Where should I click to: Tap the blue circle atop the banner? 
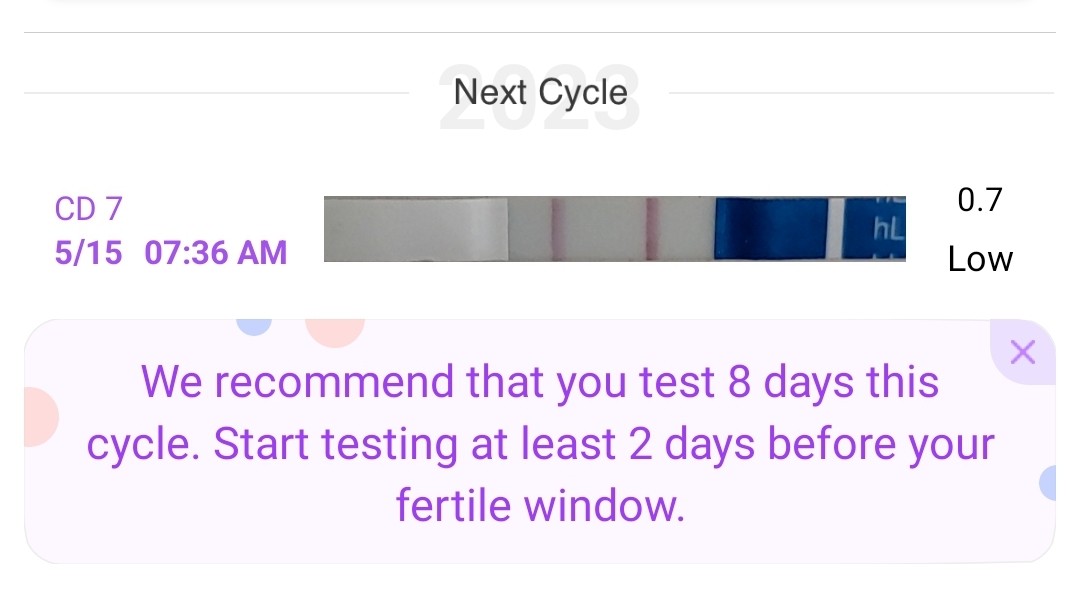(255, 326)
